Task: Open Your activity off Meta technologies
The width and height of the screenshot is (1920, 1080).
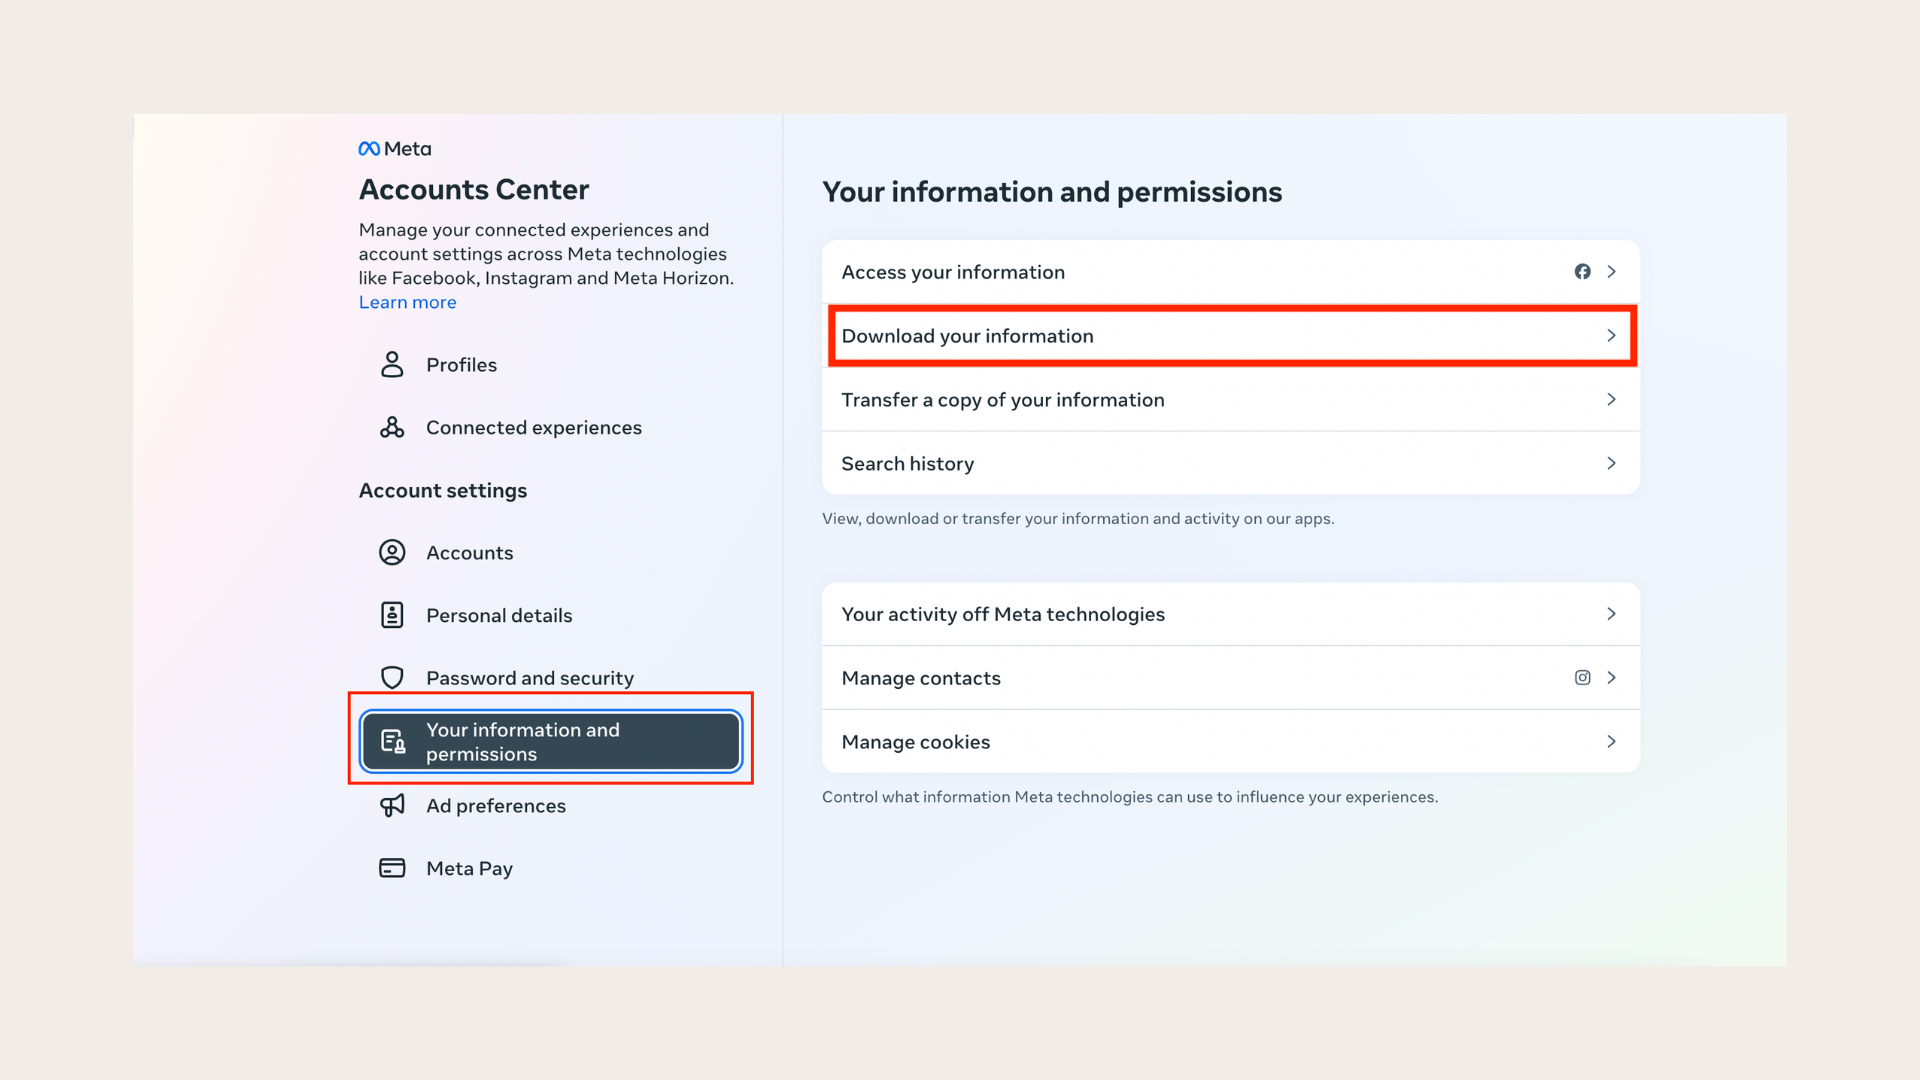Action: coord(1230,614)
